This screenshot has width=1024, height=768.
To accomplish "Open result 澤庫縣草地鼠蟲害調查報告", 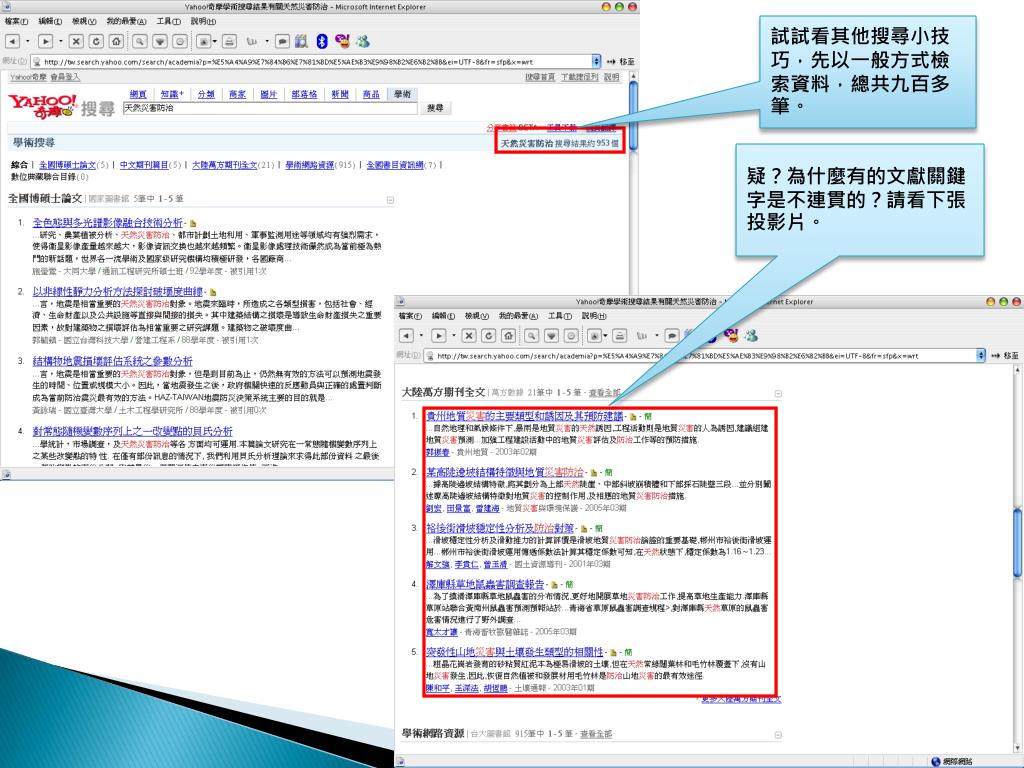I will click(x=485, y=584).
